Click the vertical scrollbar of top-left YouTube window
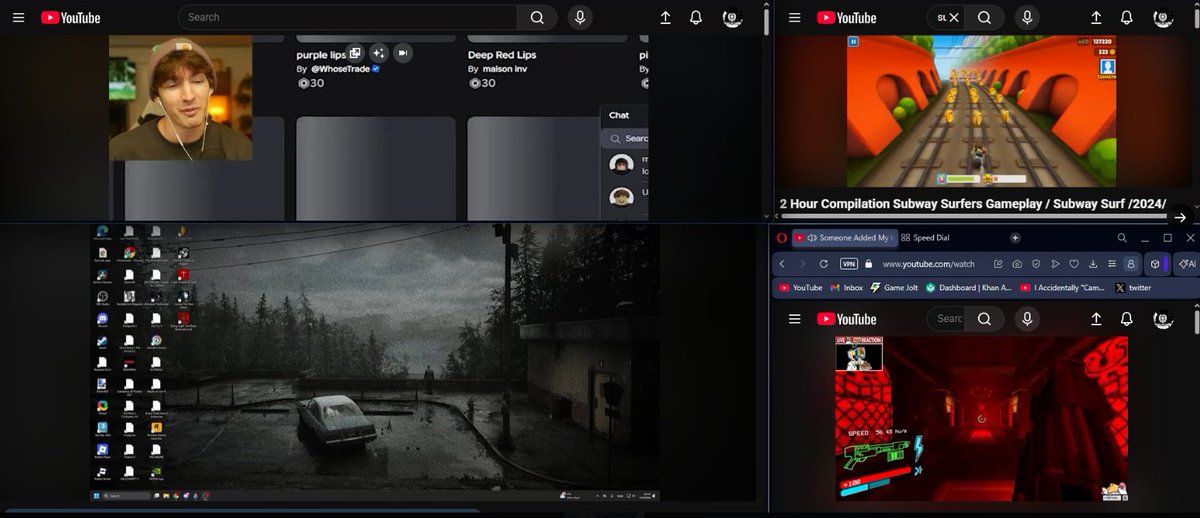The height and width of the screenshot is (518, 1200). (766, 20)
